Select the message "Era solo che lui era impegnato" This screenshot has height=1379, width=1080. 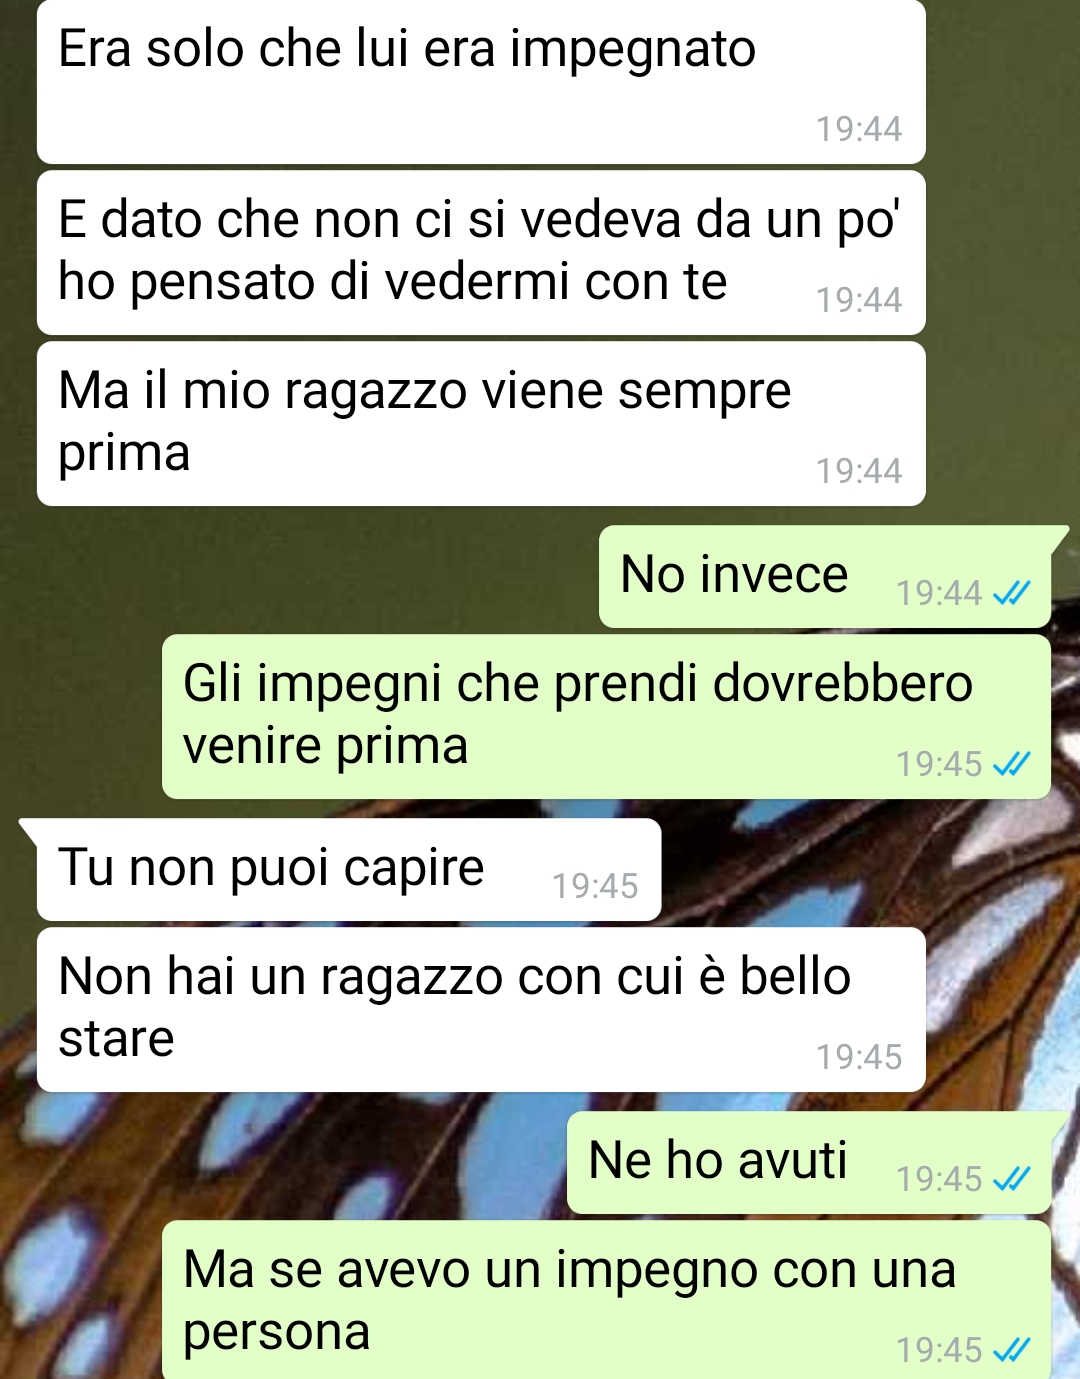coord(481,82)
